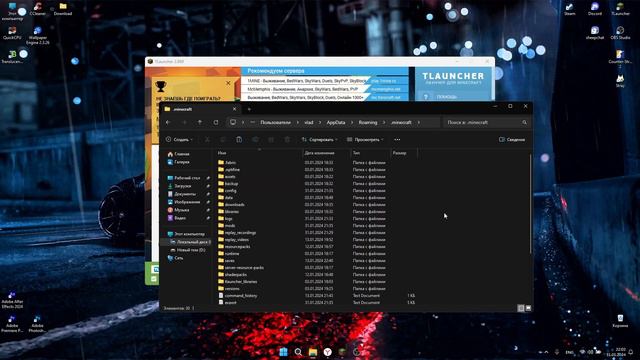This screenshot has width=640, height=360.
Task: Open sheepchat desktop shortcut
Action: (595, 33)
